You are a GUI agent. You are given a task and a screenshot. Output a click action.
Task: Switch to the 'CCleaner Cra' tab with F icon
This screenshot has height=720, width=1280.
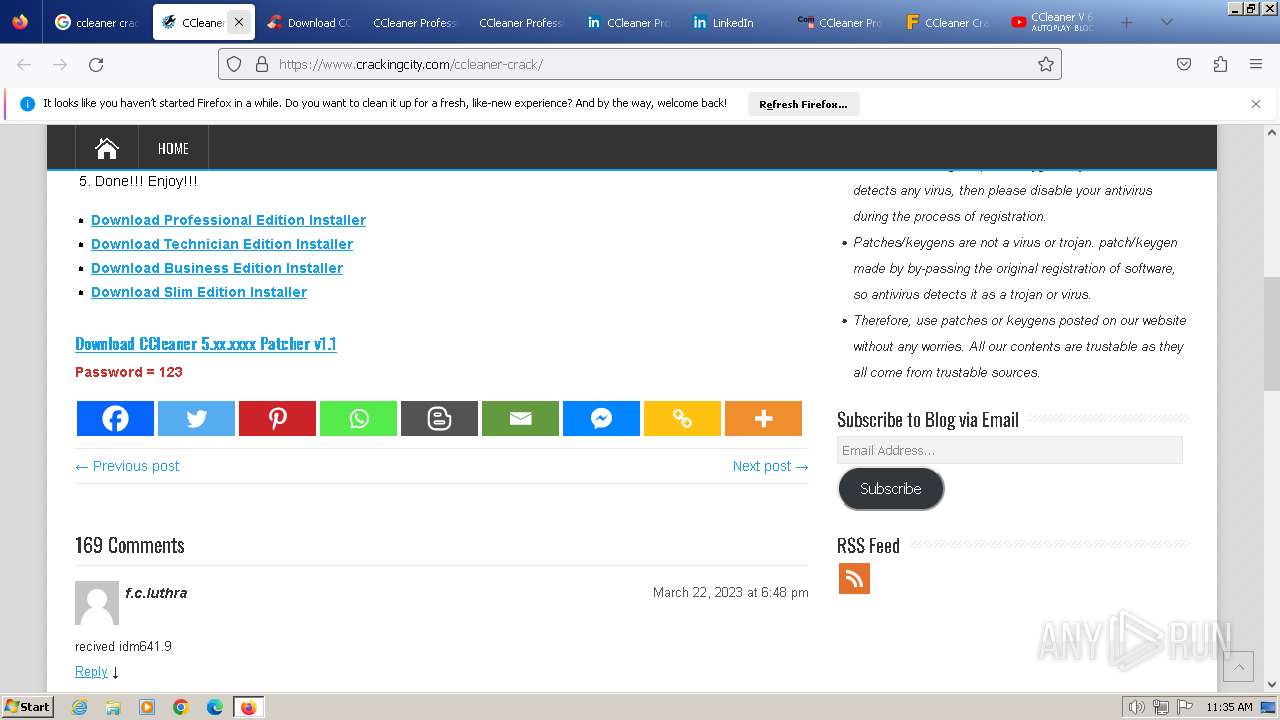[946, 22]
